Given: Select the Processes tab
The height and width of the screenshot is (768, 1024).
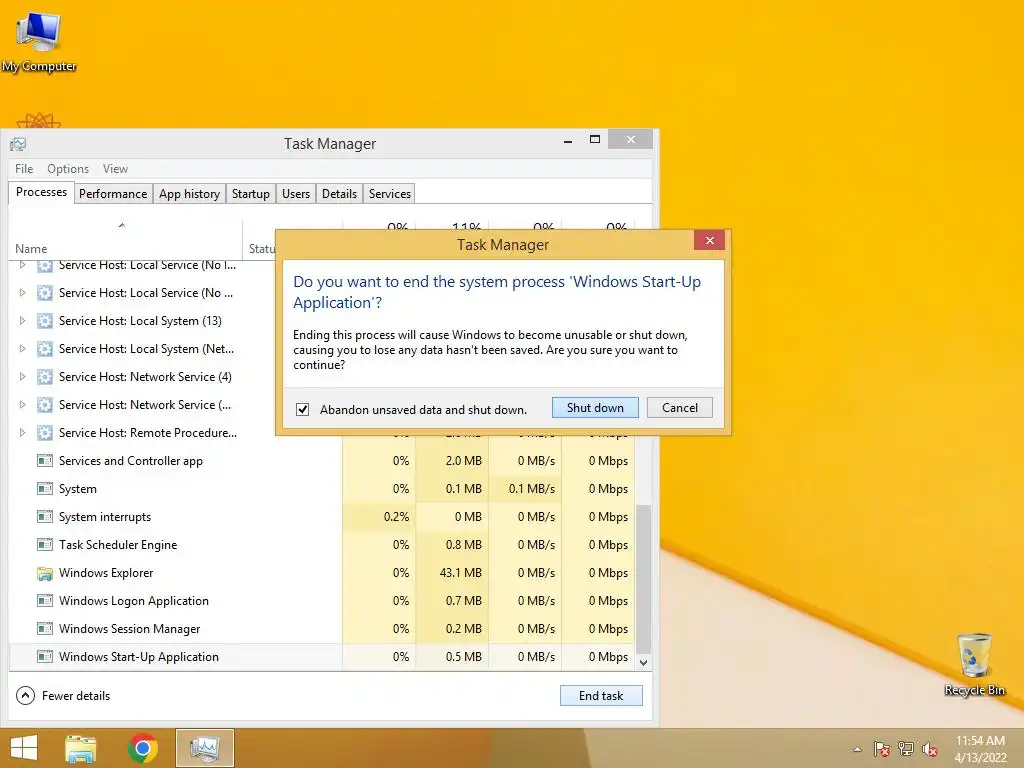Looking at the screenshot, I should 41,192.
